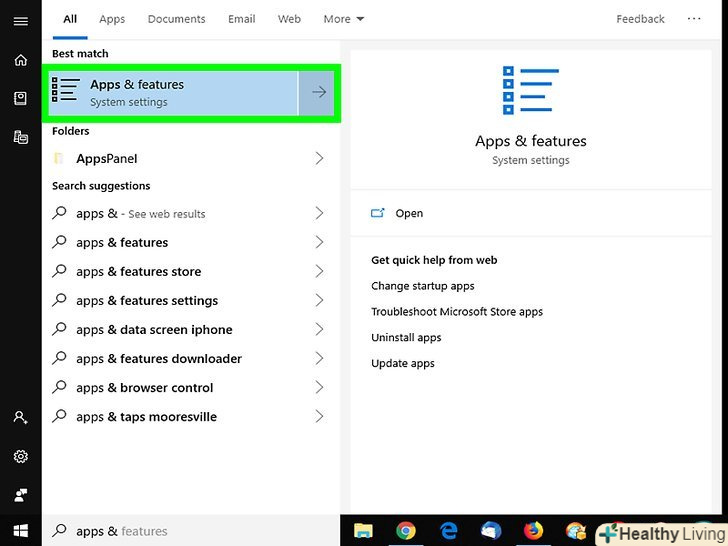Open File Explorer from the taskbar

363,531
